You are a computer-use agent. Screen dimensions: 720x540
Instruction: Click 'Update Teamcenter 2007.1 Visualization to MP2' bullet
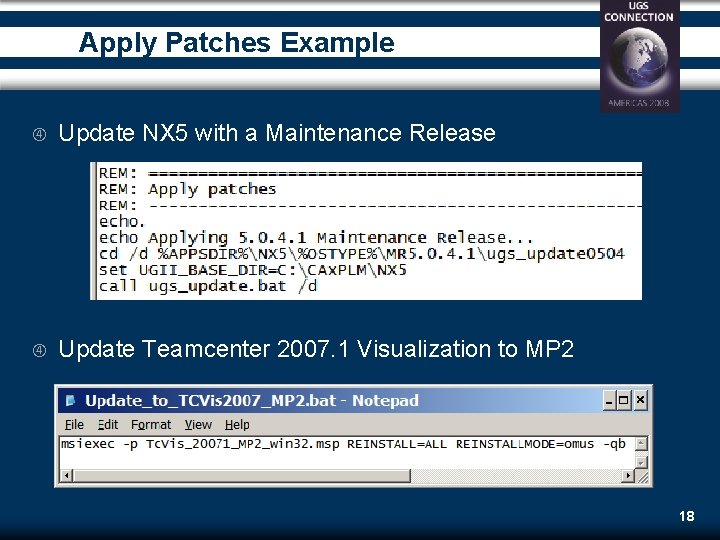[x=316, y=349]
